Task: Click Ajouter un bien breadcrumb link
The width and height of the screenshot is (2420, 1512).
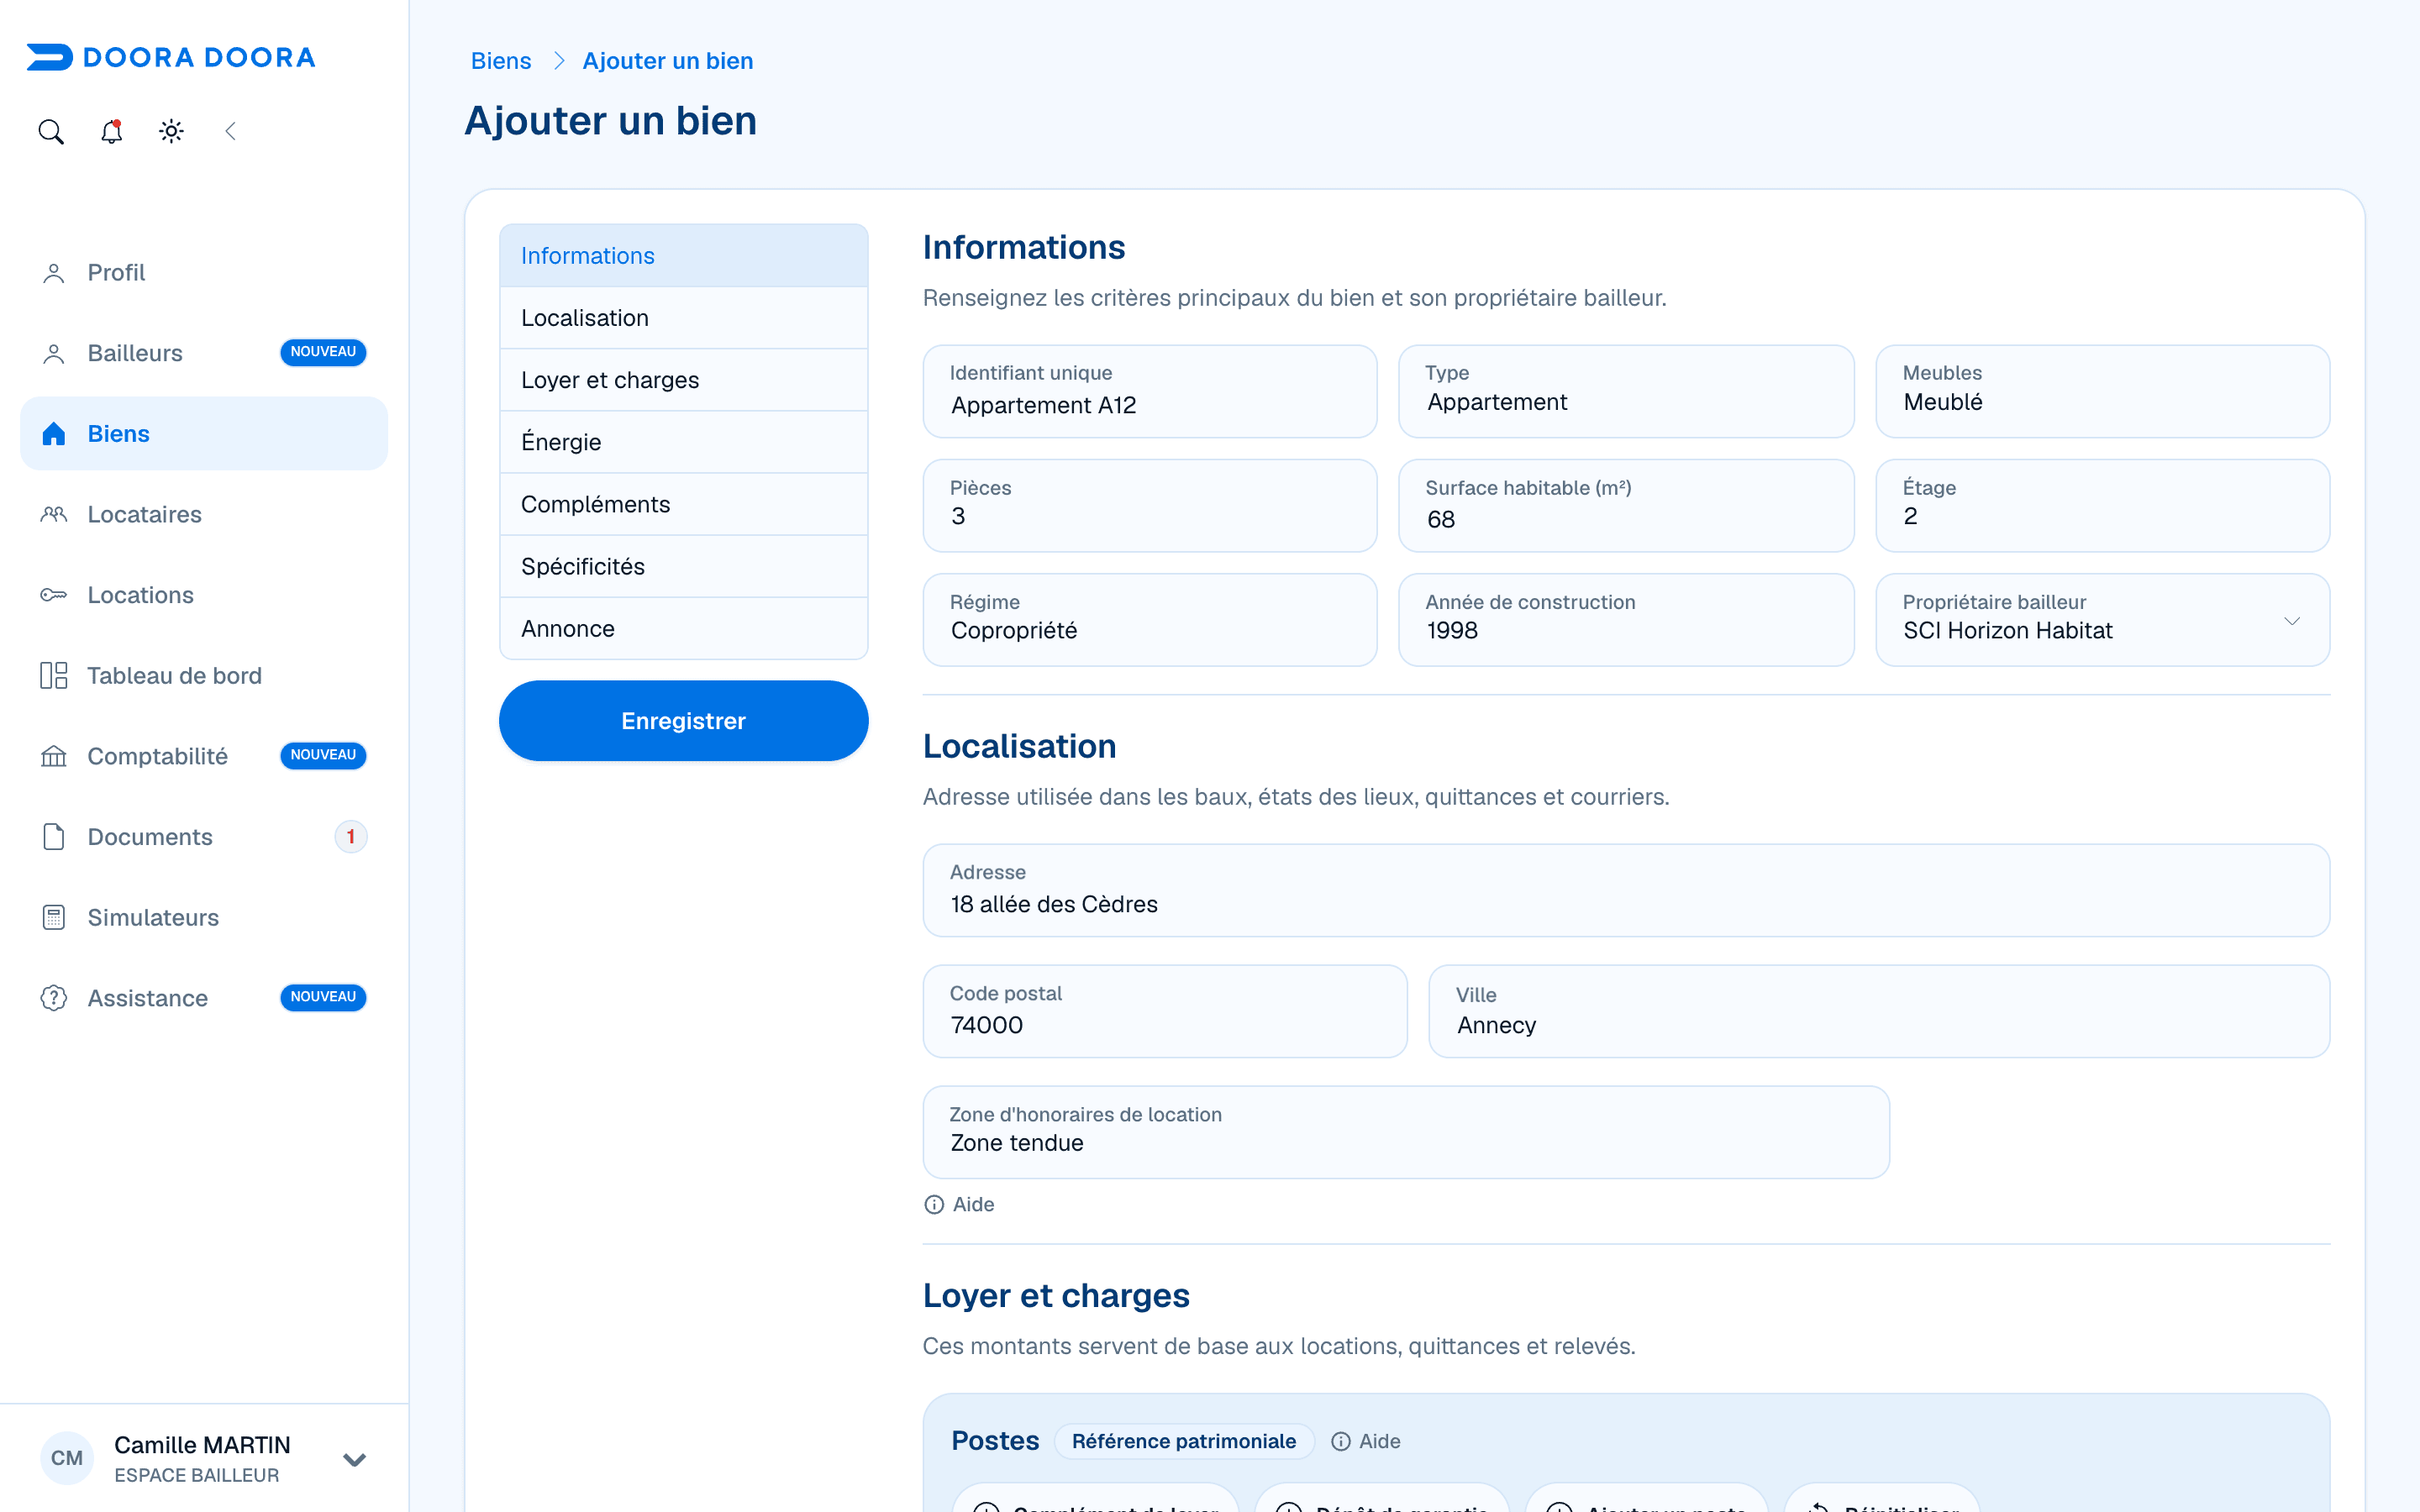Action: (x=668, y=61)
